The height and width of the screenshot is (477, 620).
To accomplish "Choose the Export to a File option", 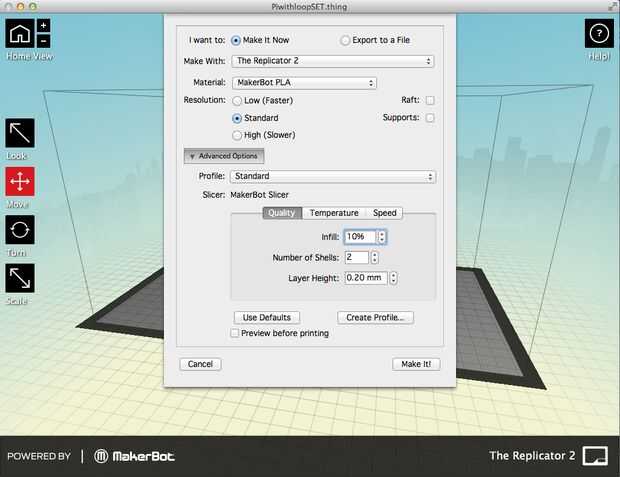I will tap(345, 40).
